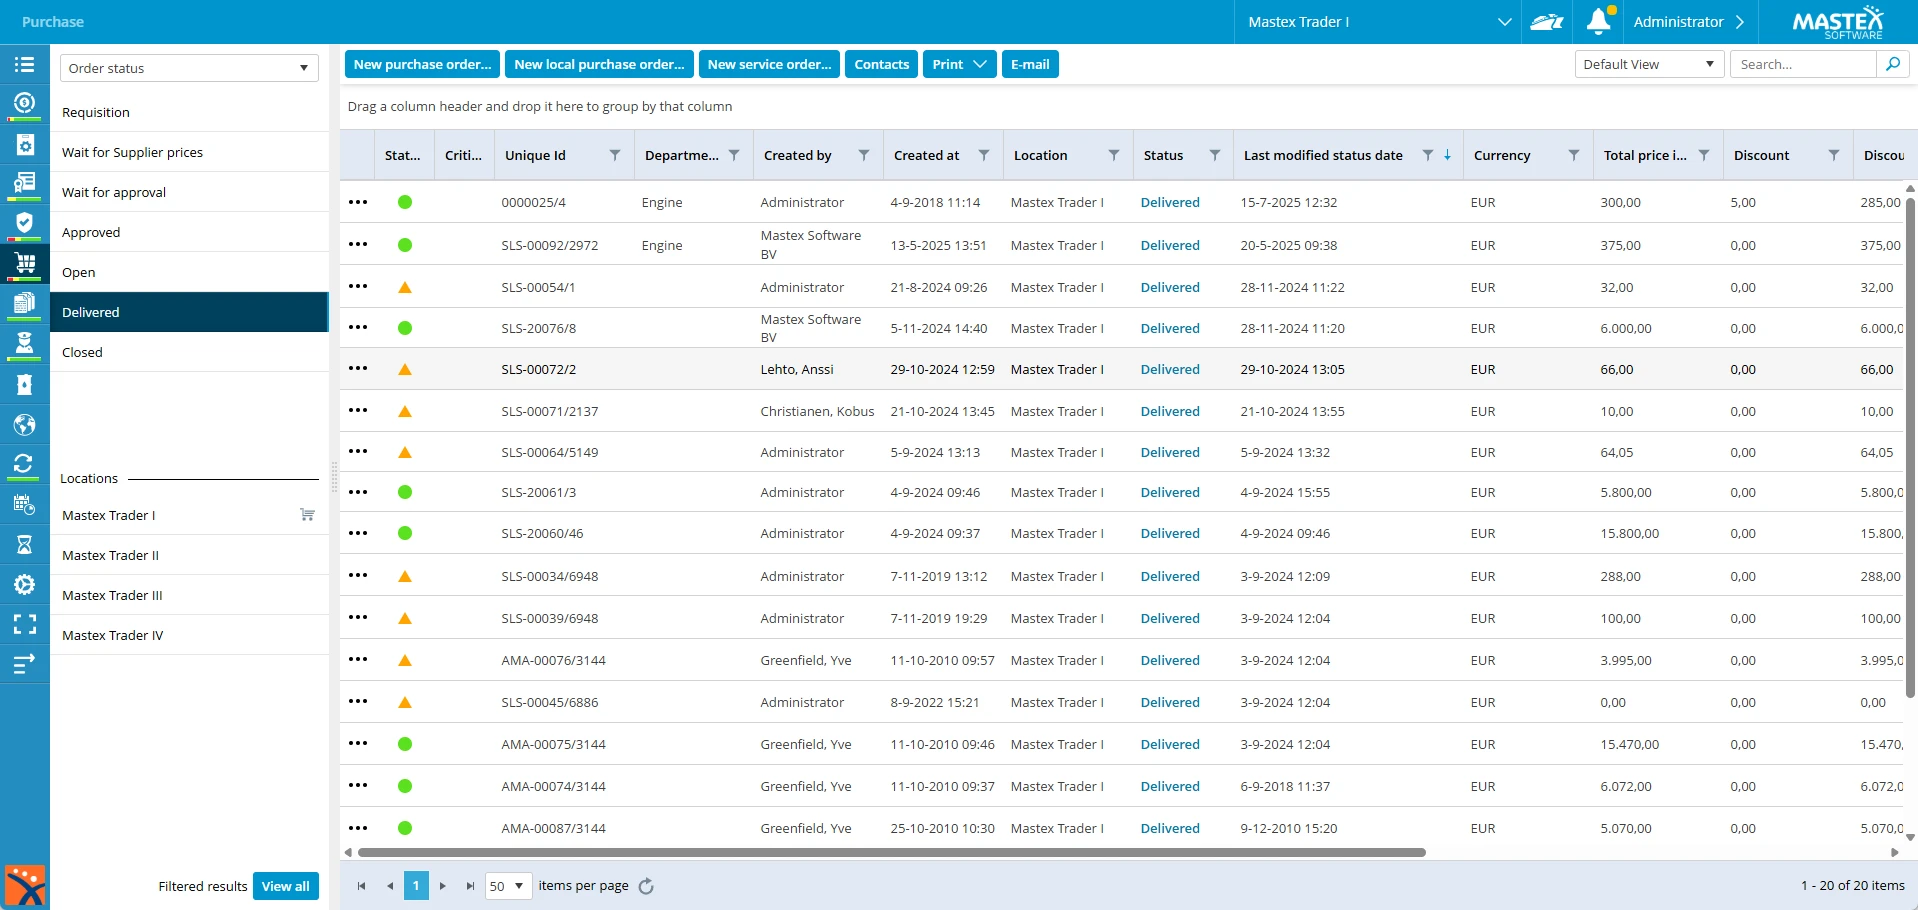Click the E-mail button
Screen dimensions: 1918x910
tap(1030, 64)
